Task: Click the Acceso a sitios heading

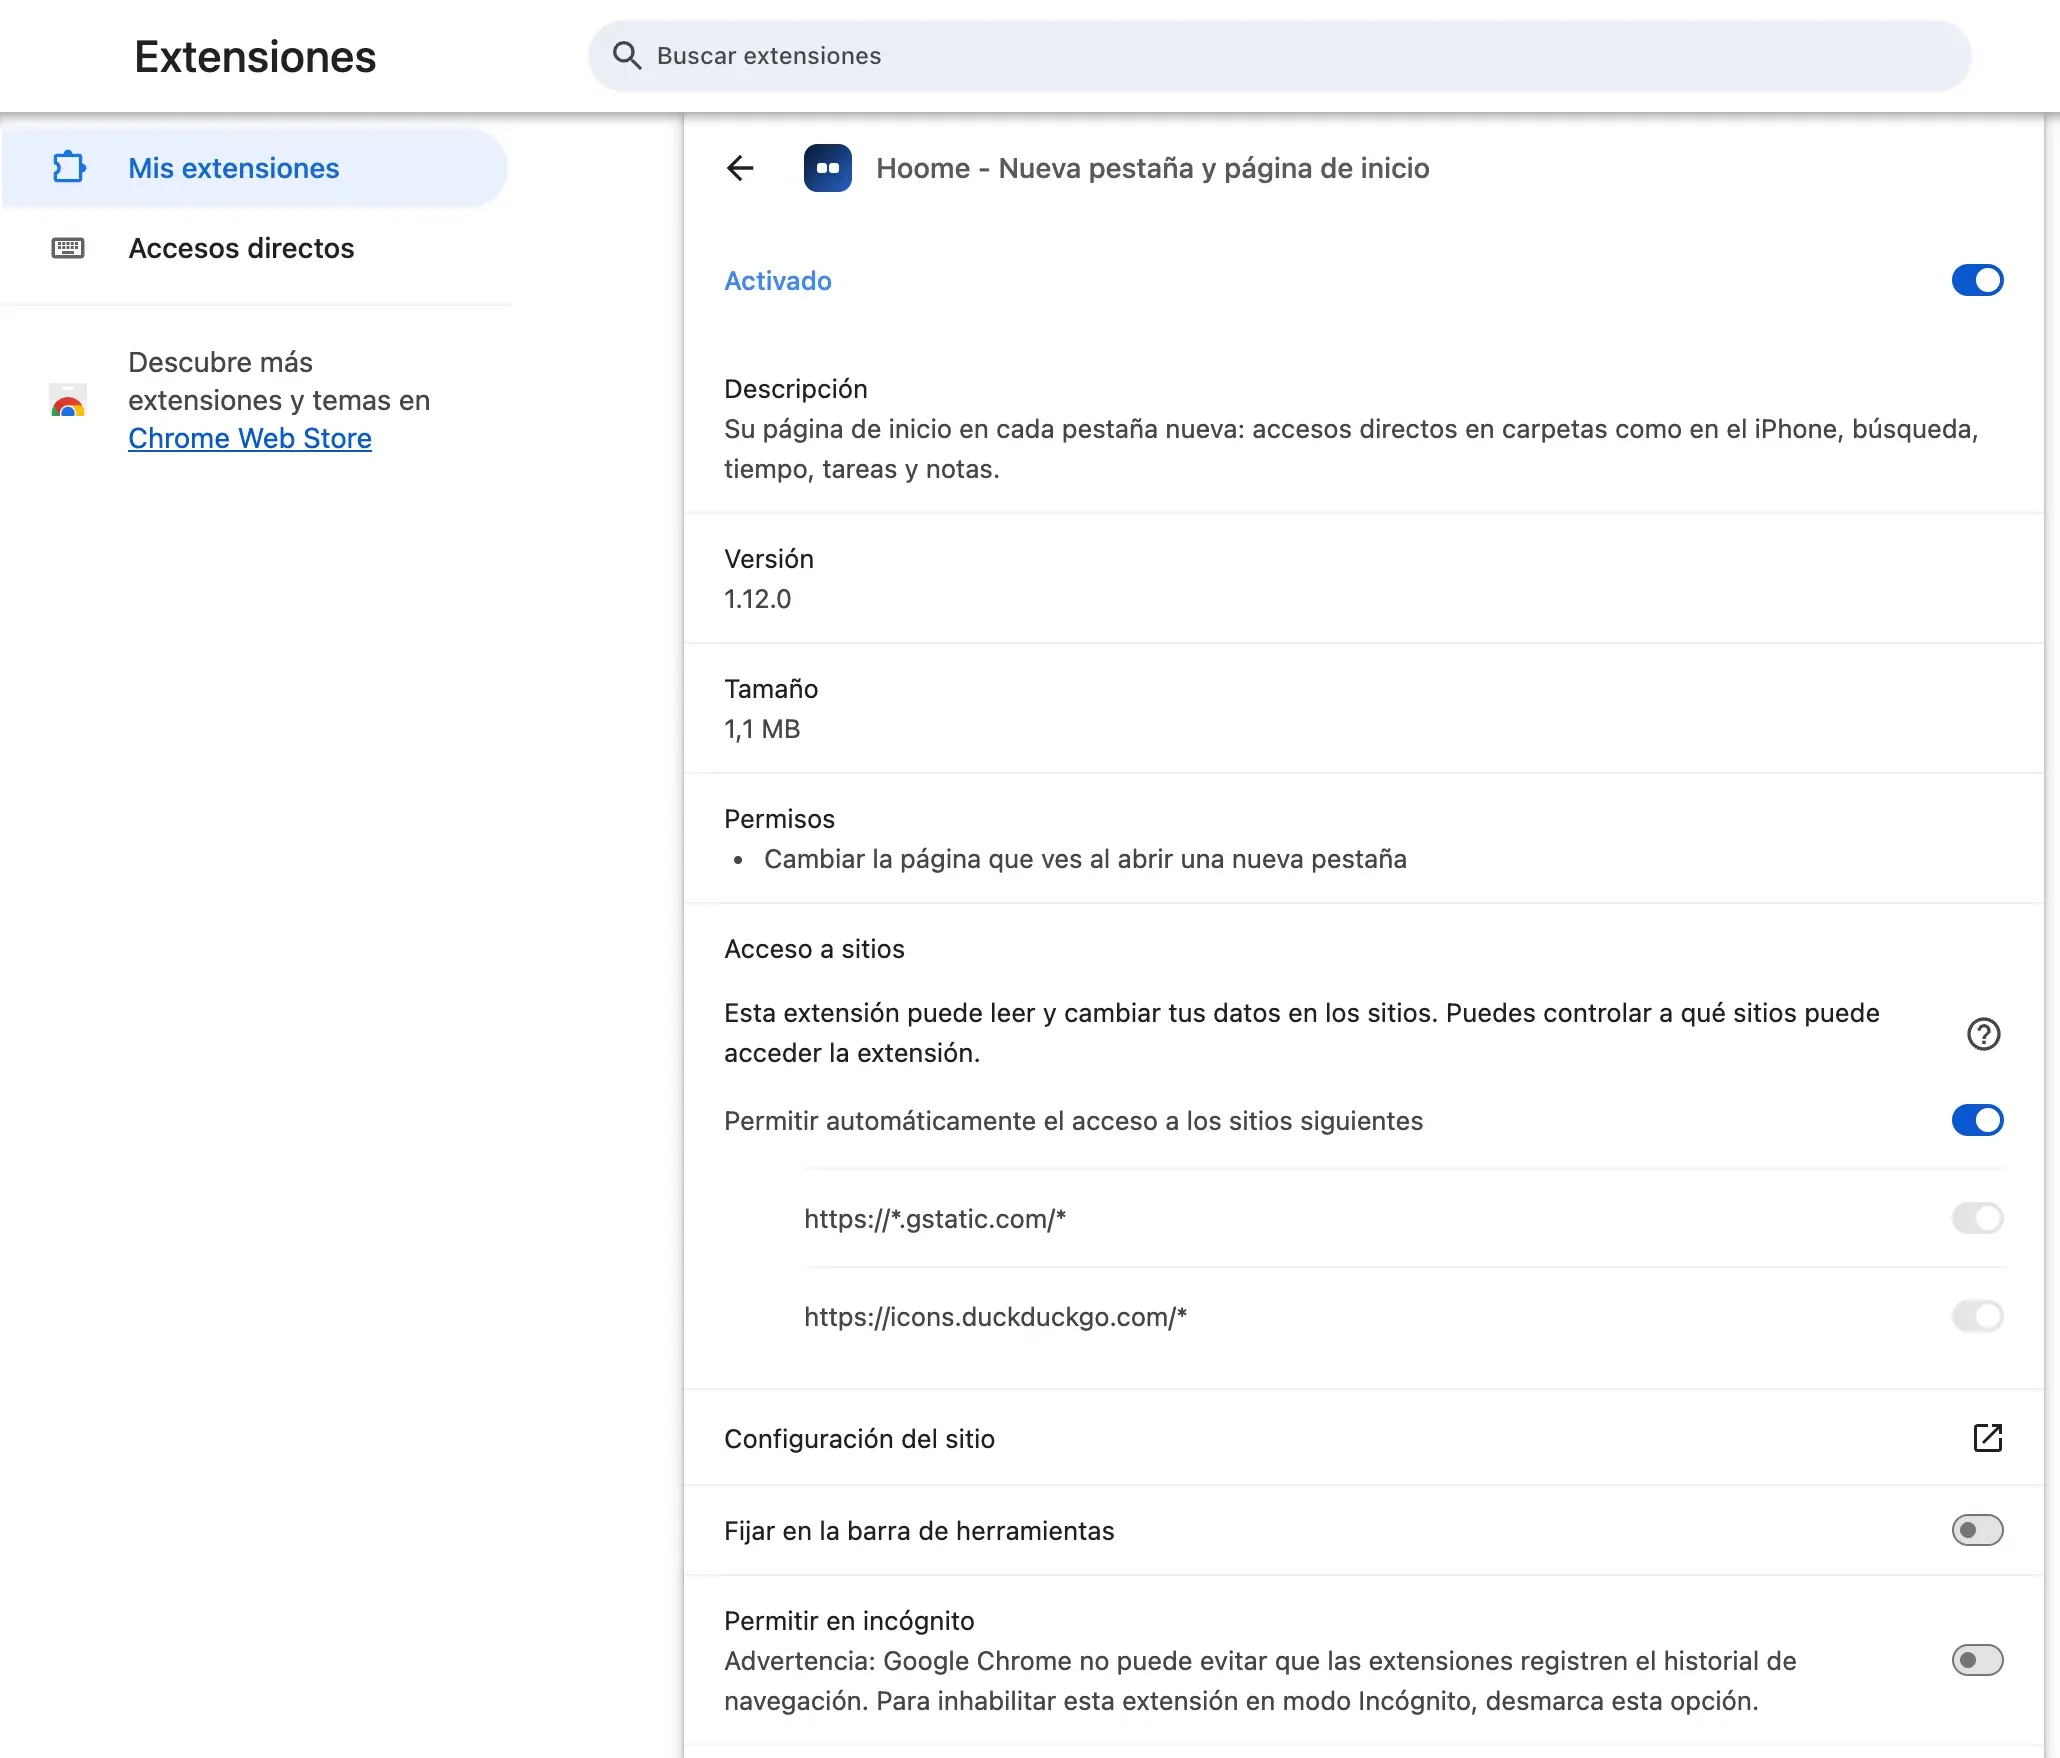Action: [814, 949]
